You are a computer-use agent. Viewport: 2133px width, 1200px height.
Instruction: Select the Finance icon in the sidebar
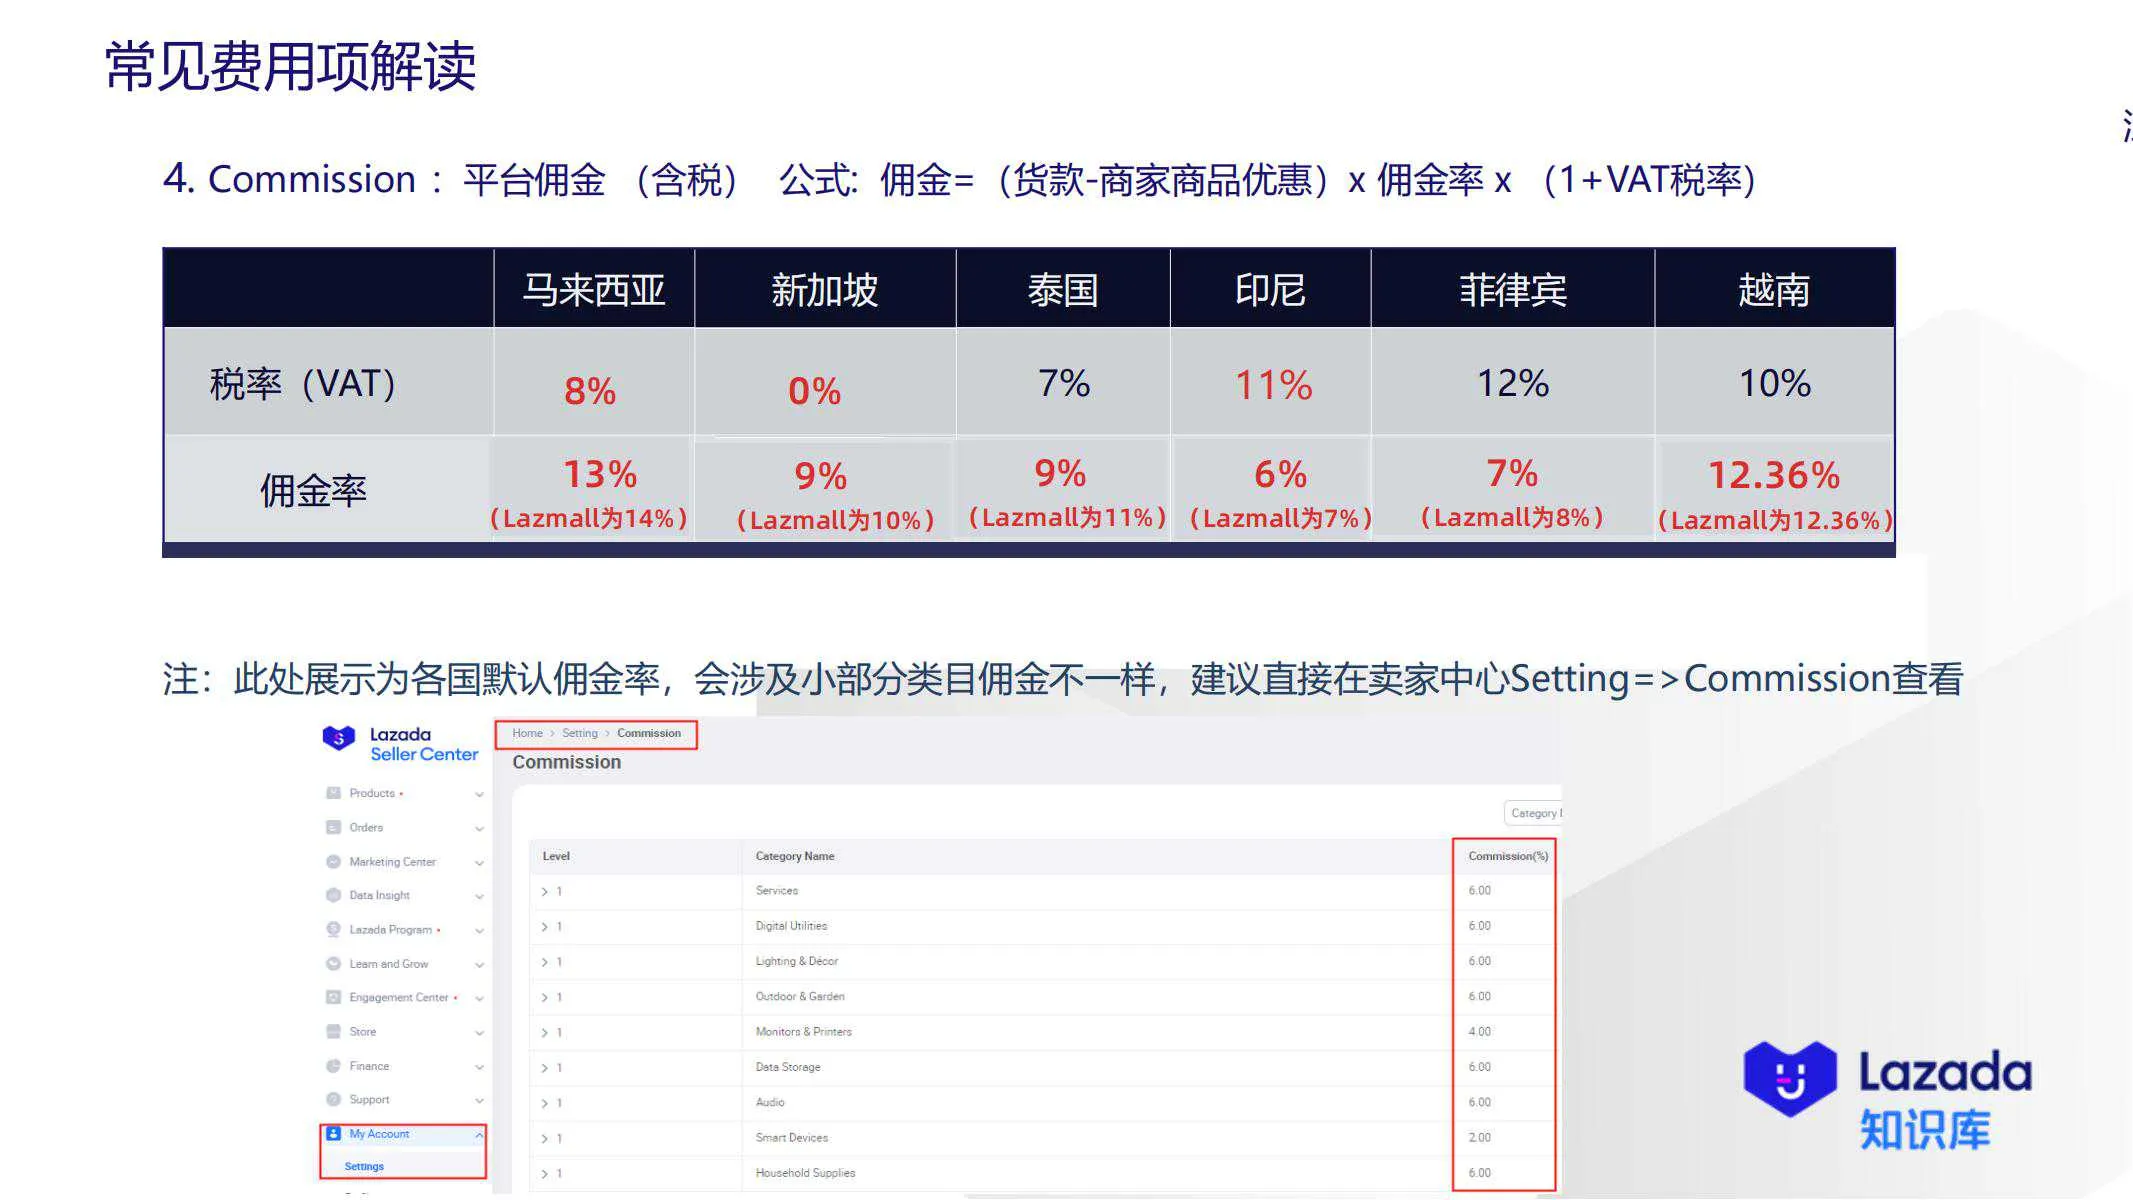click(x=333, y=1066)
